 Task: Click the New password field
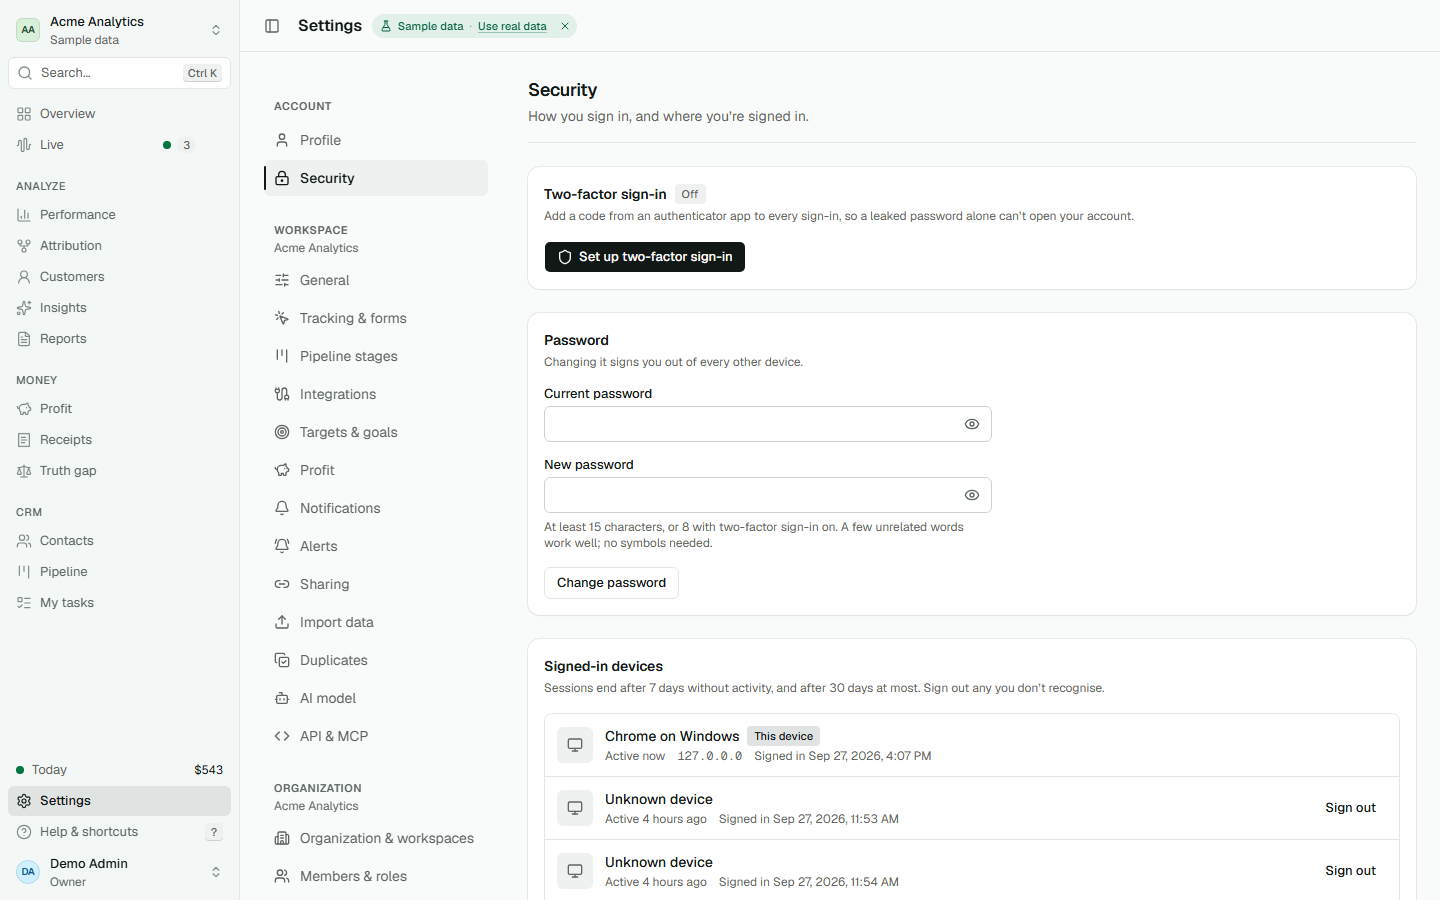(x=768, y=495)
